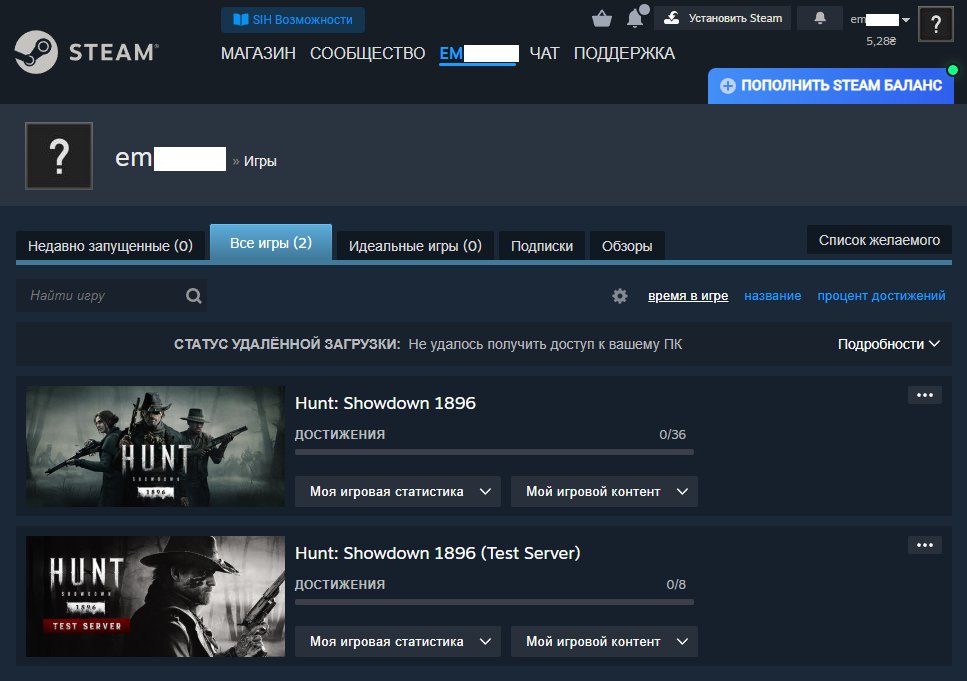Open the Обзоры tab

[627, 246]
